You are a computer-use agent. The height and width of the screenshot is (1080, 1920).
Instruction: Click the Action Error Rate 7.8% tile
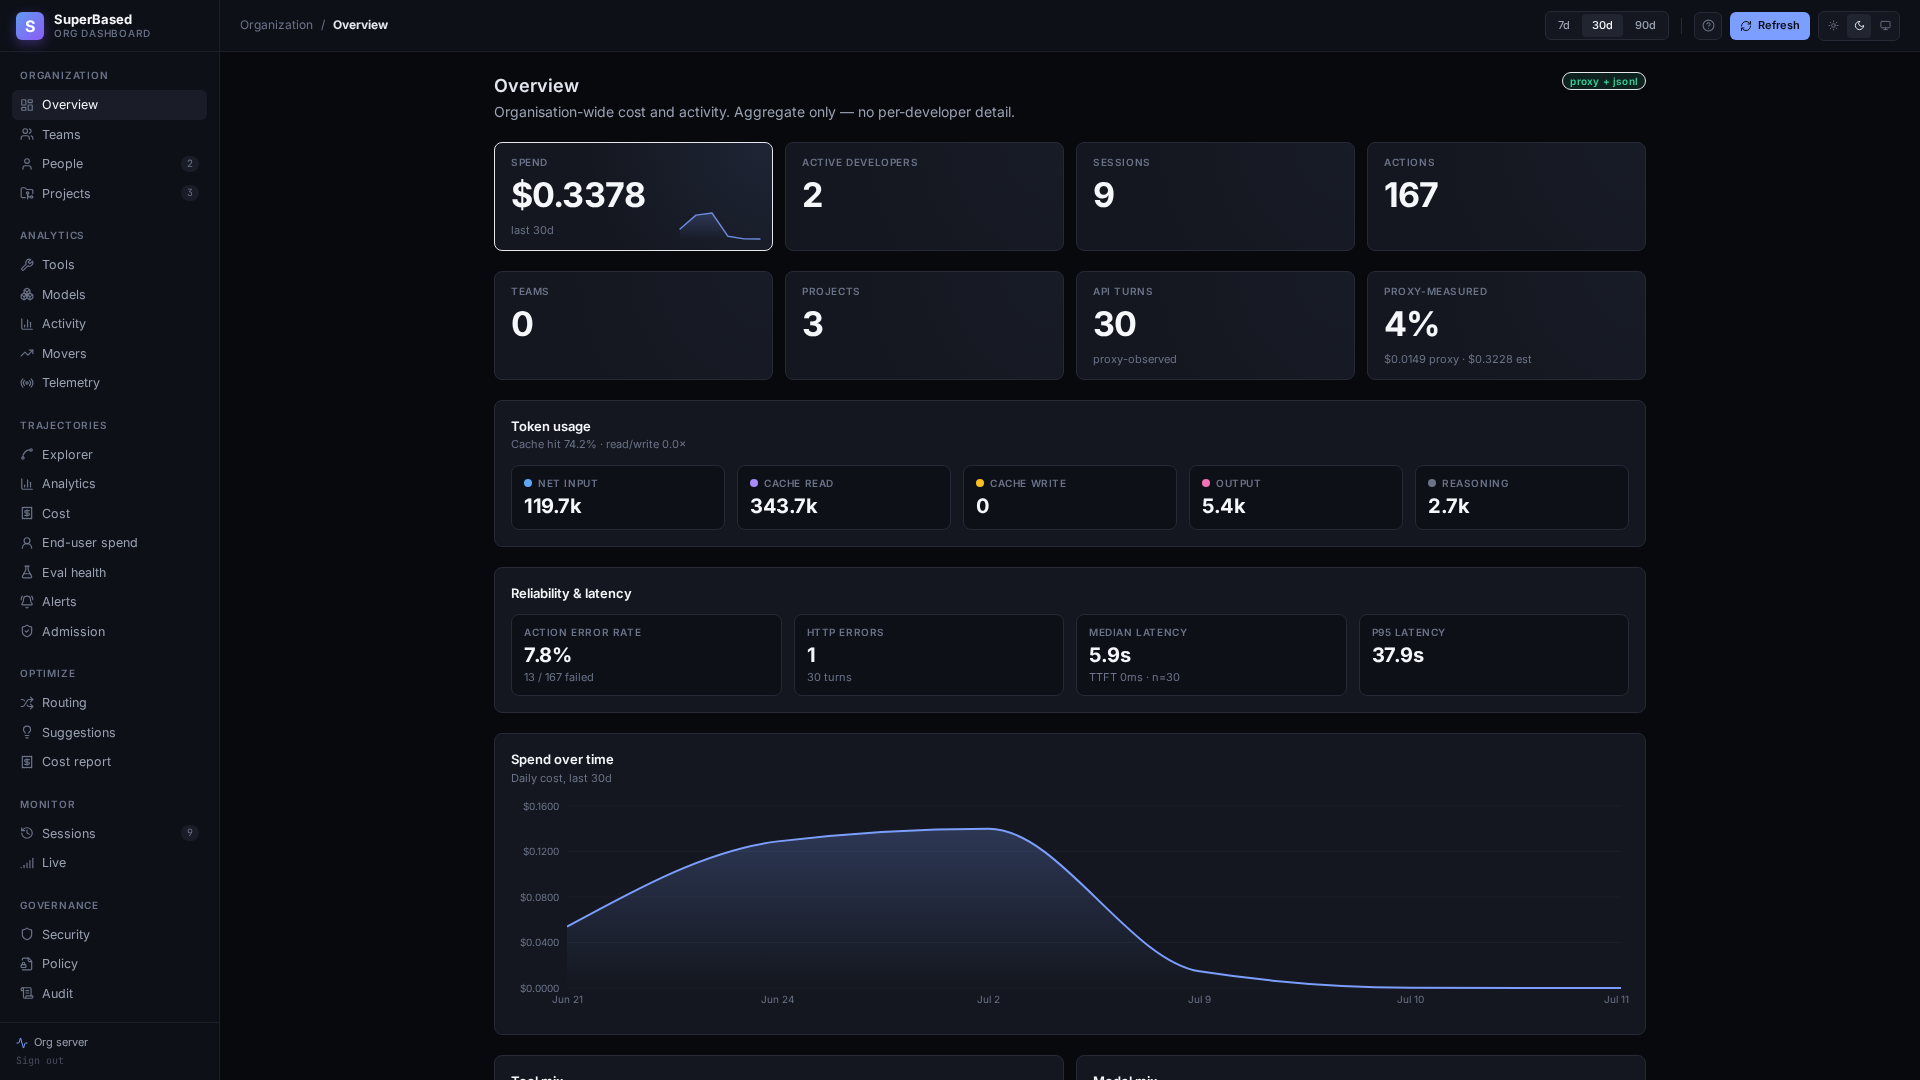pos(646,655)
